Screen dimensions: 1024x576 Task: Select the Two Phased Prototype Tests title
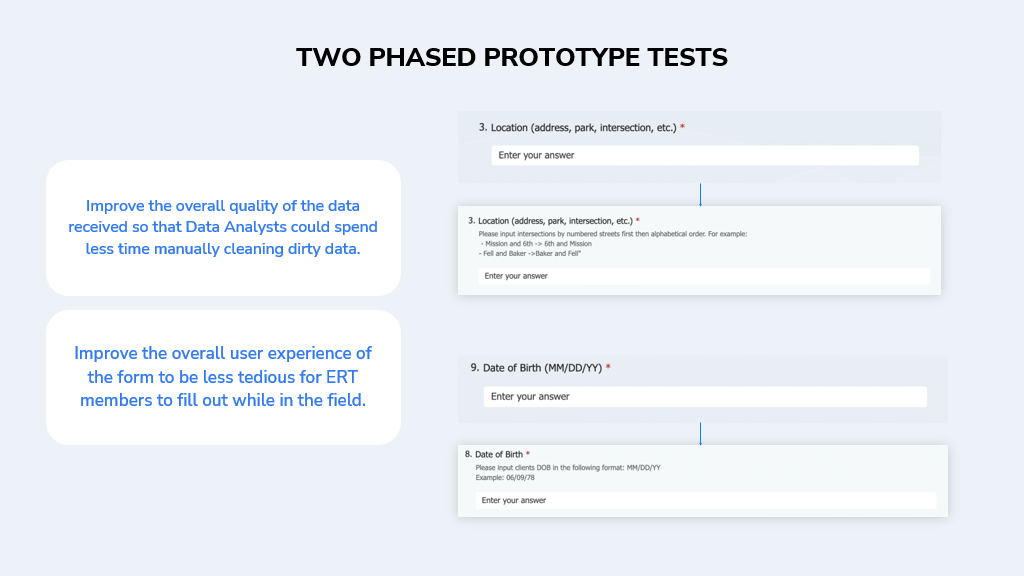pos(511,57)
